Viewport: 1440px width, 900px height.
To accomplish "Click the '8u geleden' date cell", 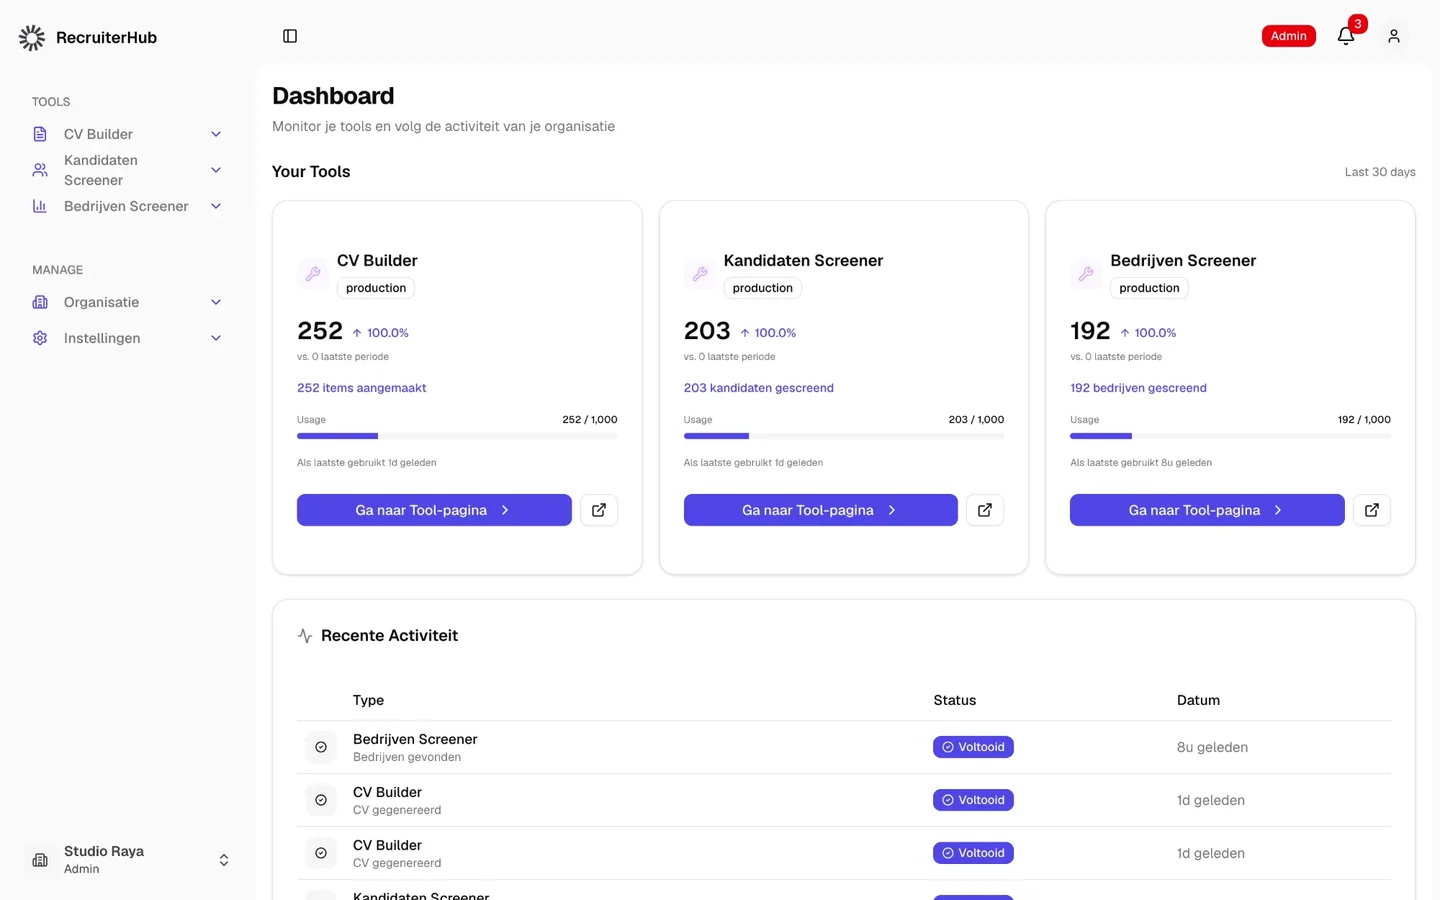I will (1212, 747).
